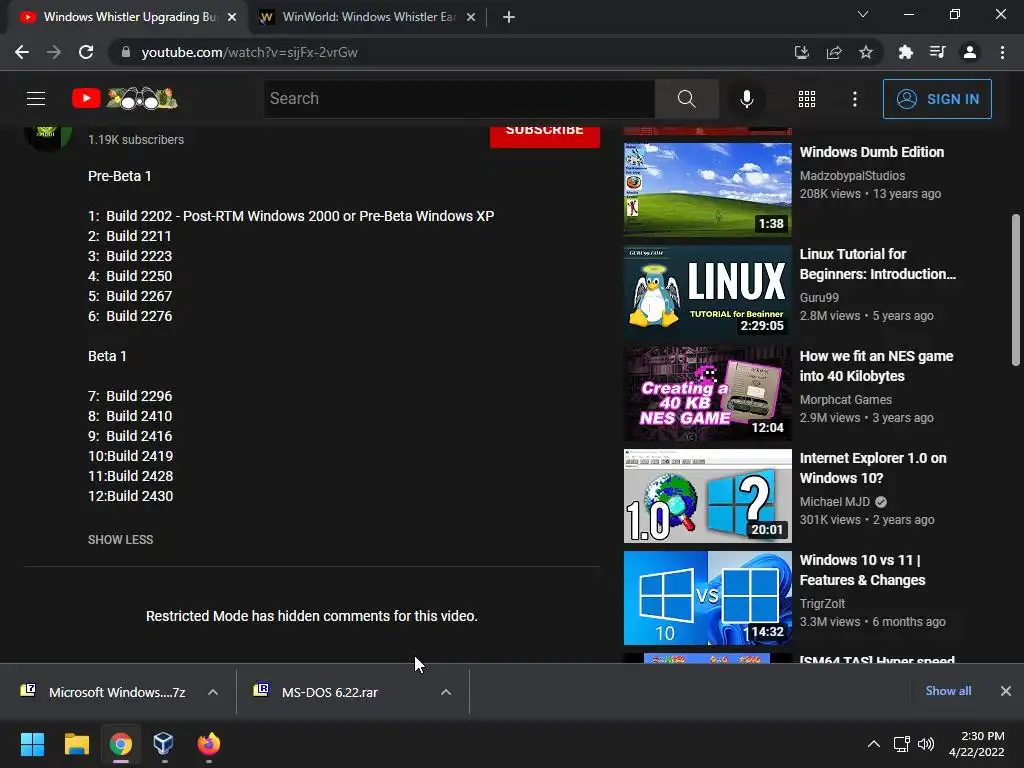This screenshot has height=768, width=1024.
Task: Open Internet Explorer 1.0 on Windows 10 title
Action: (873, 468)
